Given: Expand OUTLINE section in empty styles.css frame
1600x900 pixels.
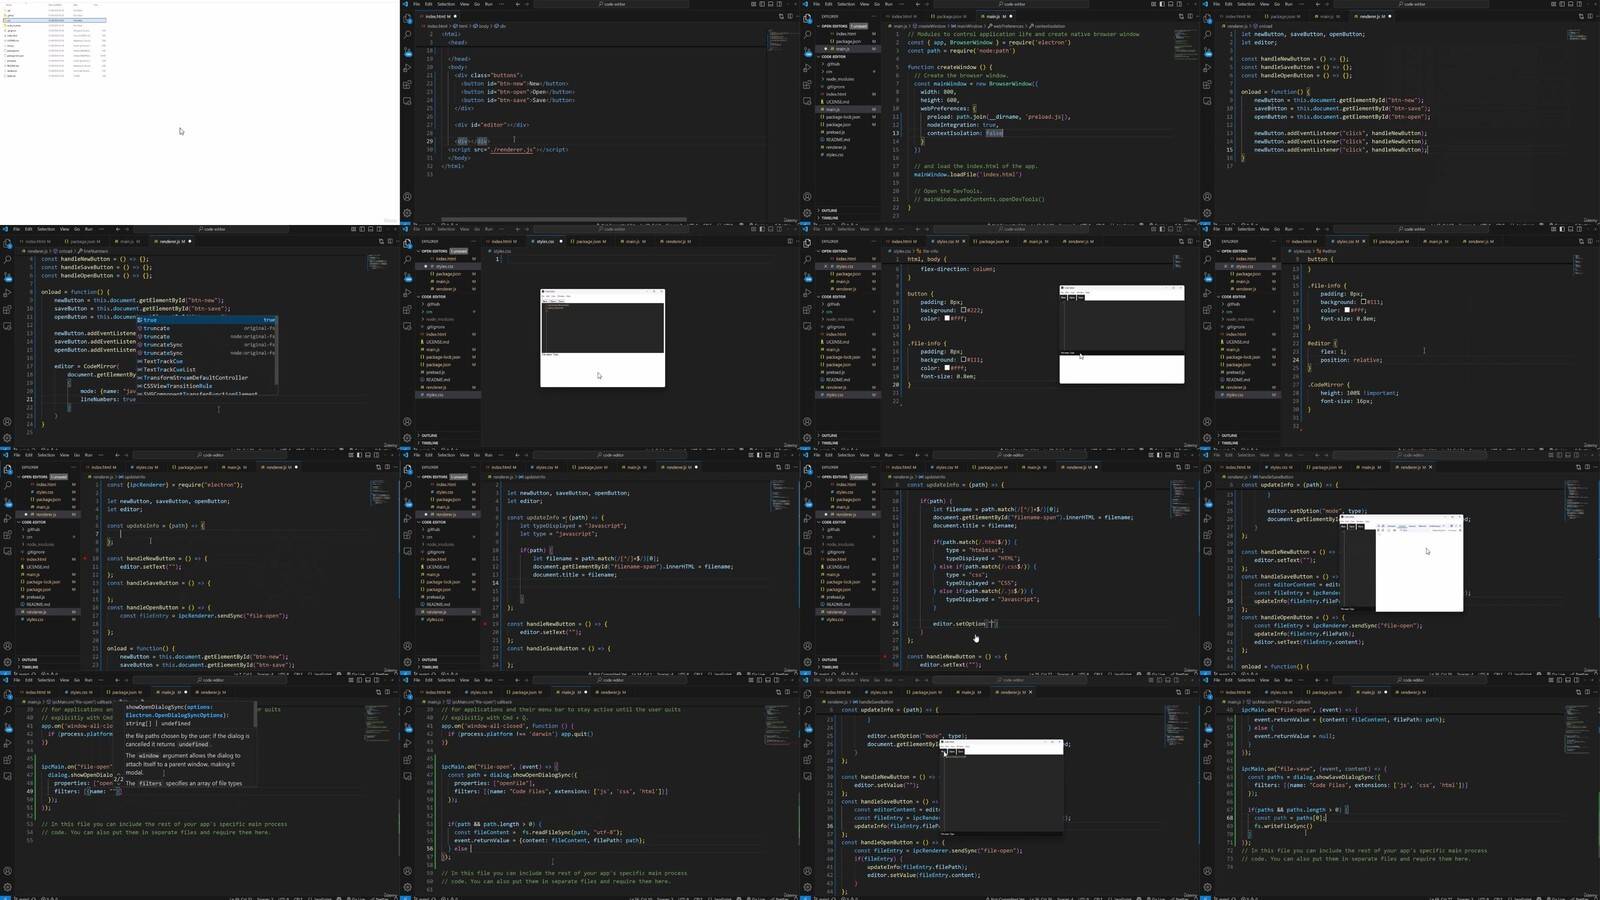Looking at the screenshot, I should [446, 436].
